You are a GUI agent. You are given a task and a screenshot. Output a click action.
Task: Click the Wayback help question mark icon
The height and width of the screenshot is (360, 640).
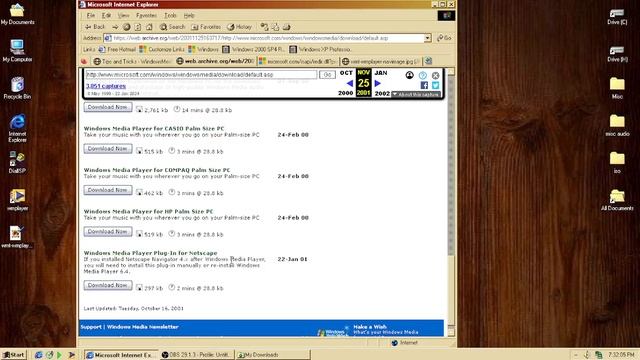click(422, 76)
